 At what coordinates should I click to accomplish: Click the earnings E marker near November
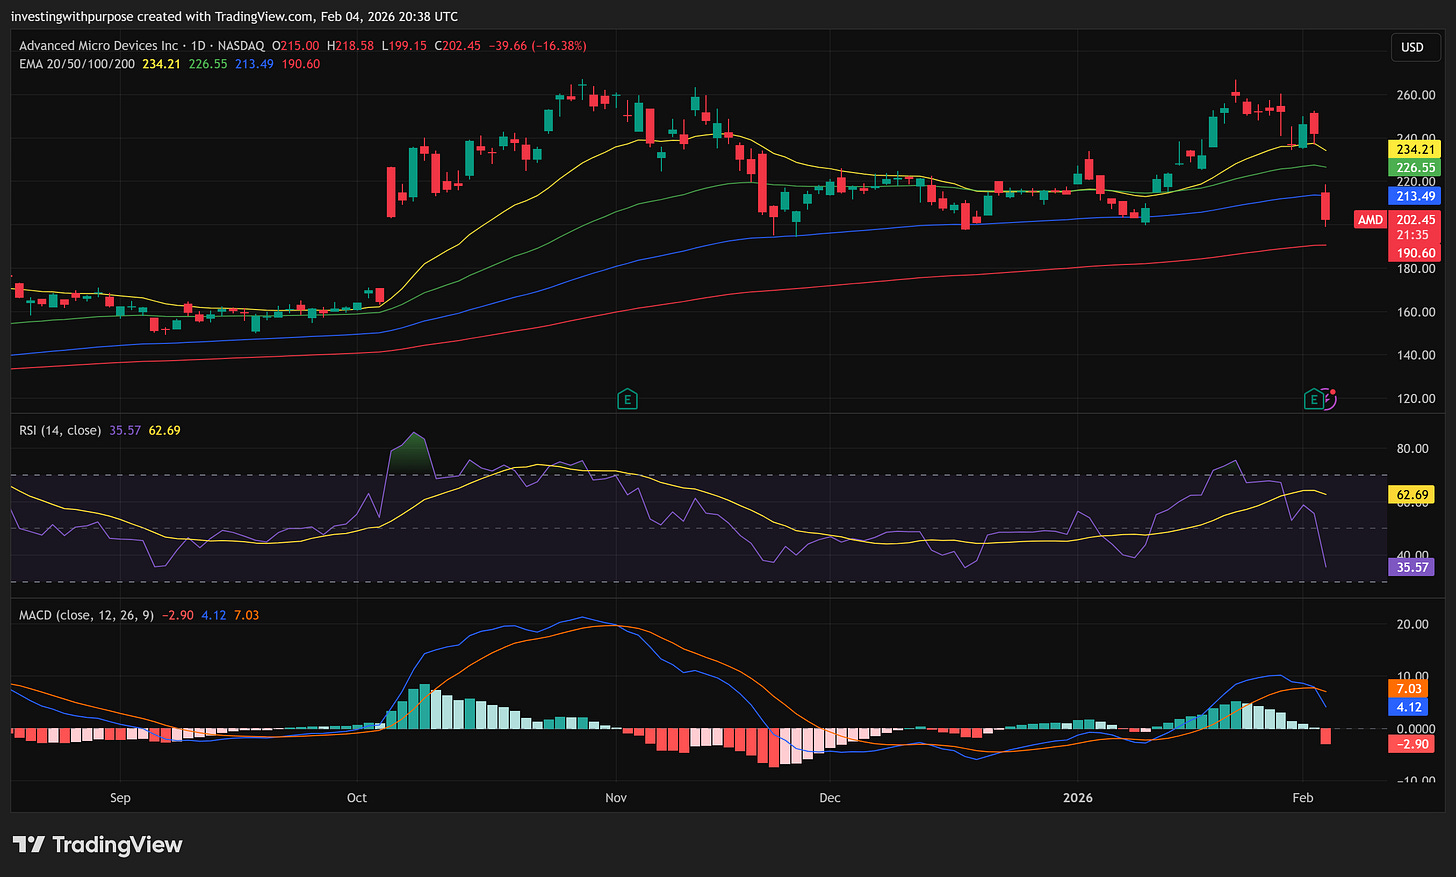point(627,400)
